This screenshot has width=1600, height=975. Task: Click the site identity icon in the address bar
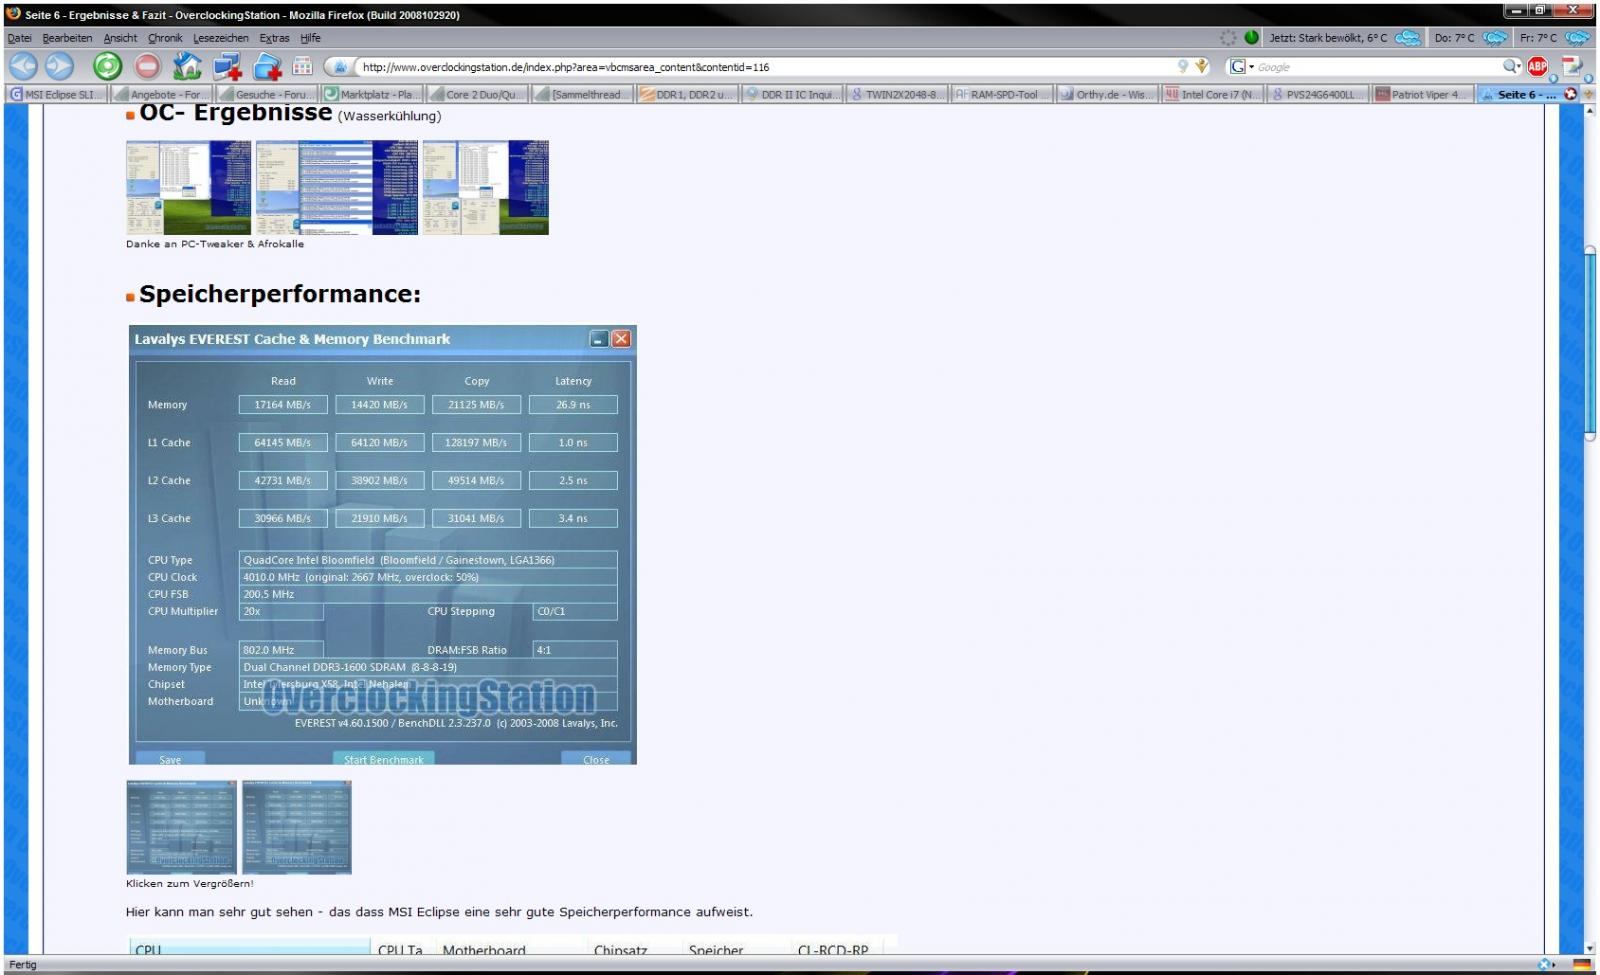tap(339, 67)
